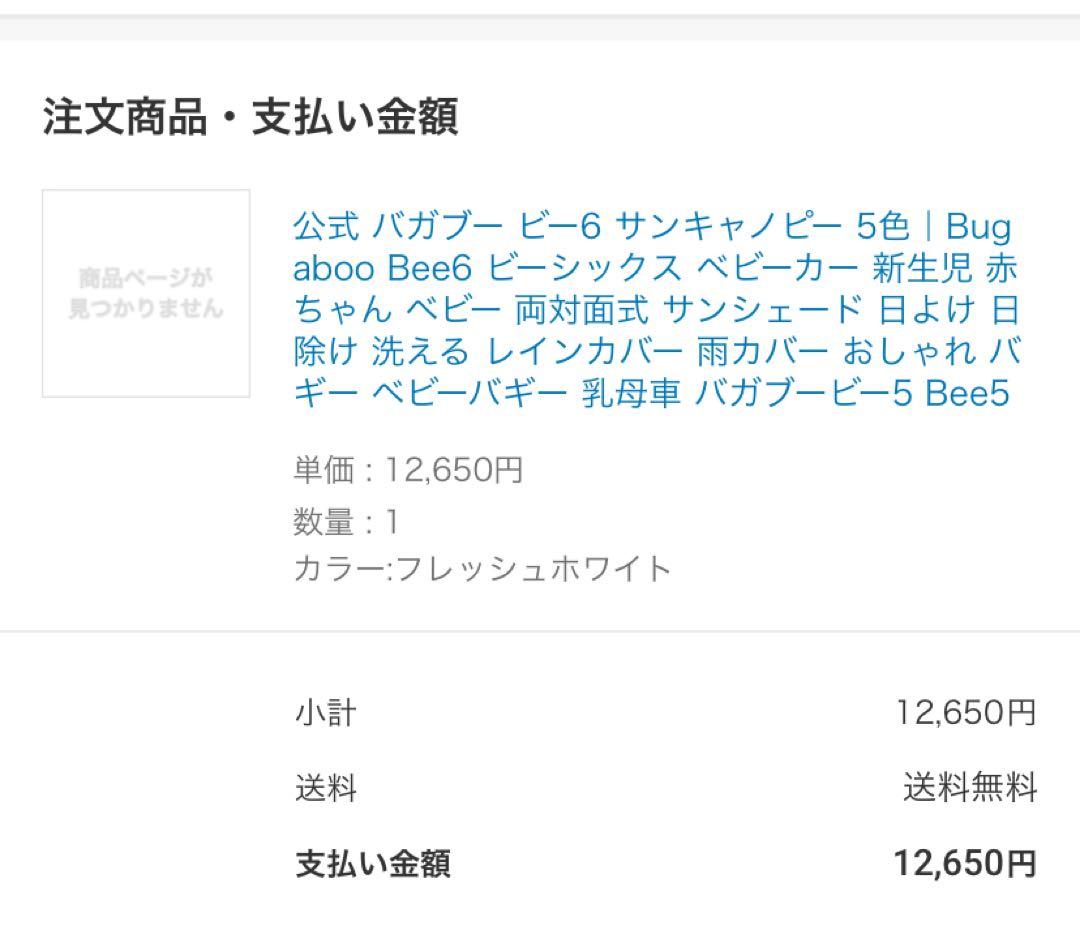1080x942 pixels.
Task: Click the 小計 label
Action: tap(325, 713)
